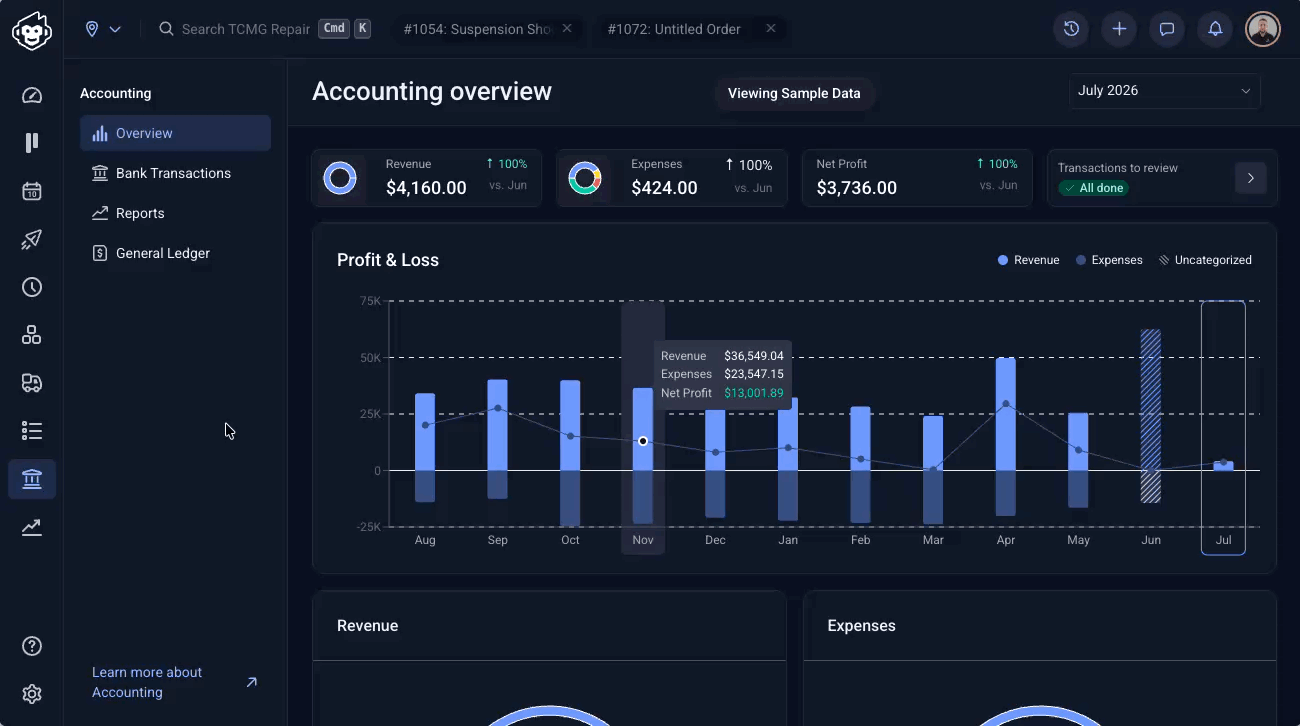This screenshot has width=1300, height=726.
Task: Open the clock icon in left sidebar
Action: coord(32,287)
